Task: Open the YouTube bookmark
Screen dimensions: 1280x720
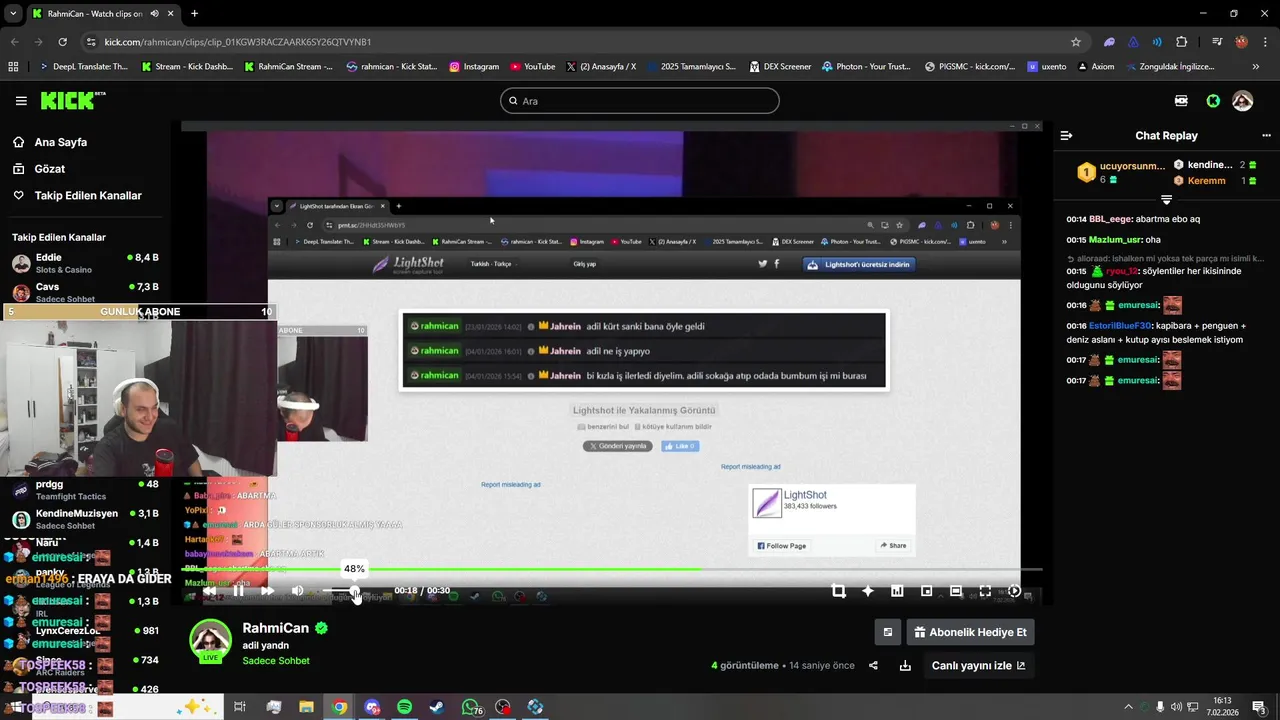Action: 533,67
